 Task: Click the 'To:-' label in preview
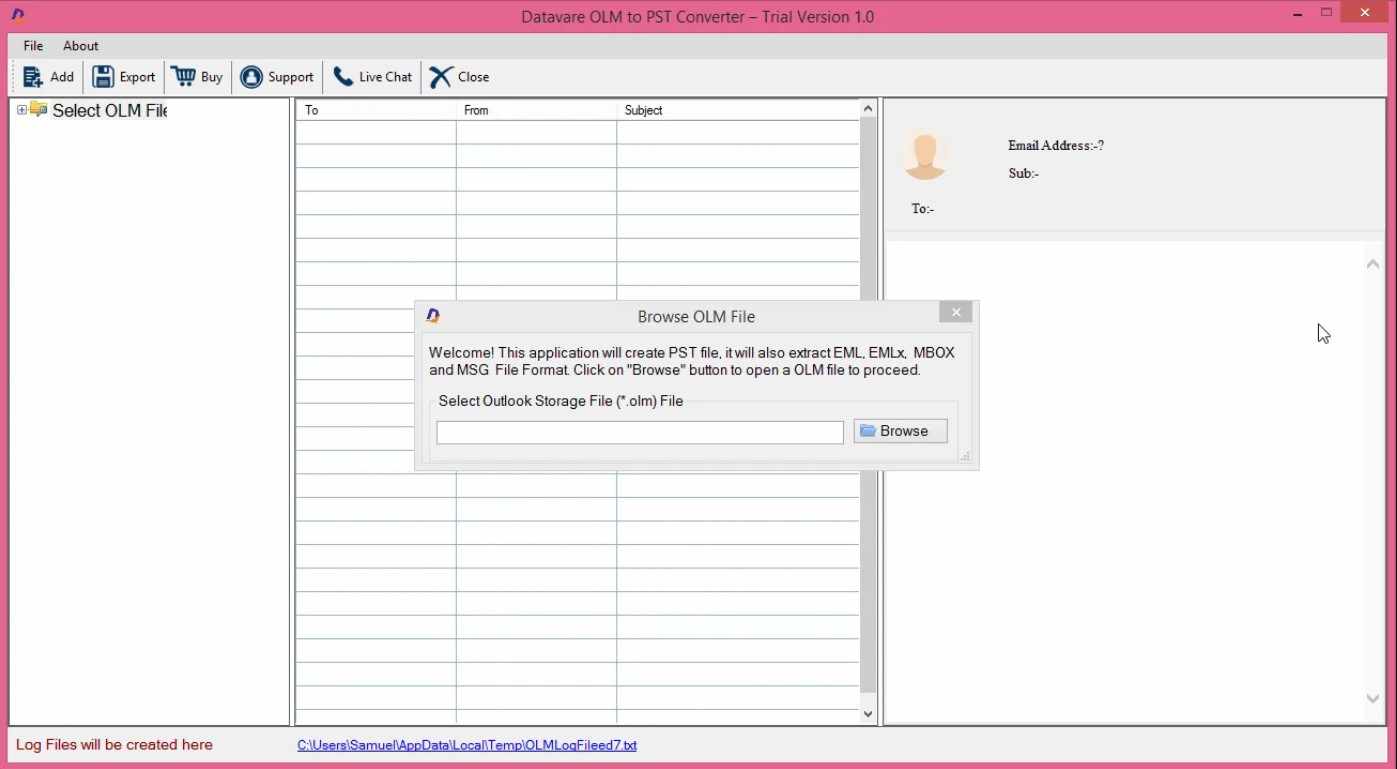click(923, 209)
